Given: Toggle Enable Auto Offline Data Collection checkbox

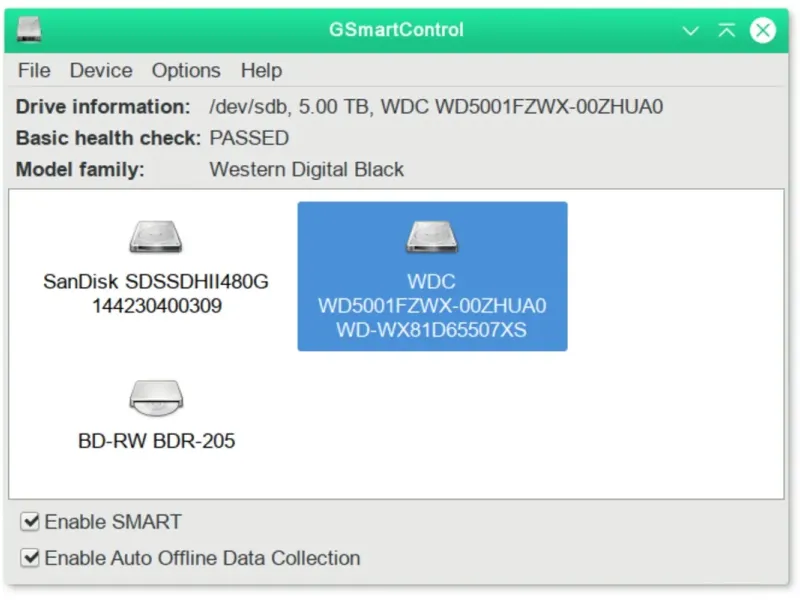Looking at the screenshot, I should pyautogui.click(x=30, y=558).
